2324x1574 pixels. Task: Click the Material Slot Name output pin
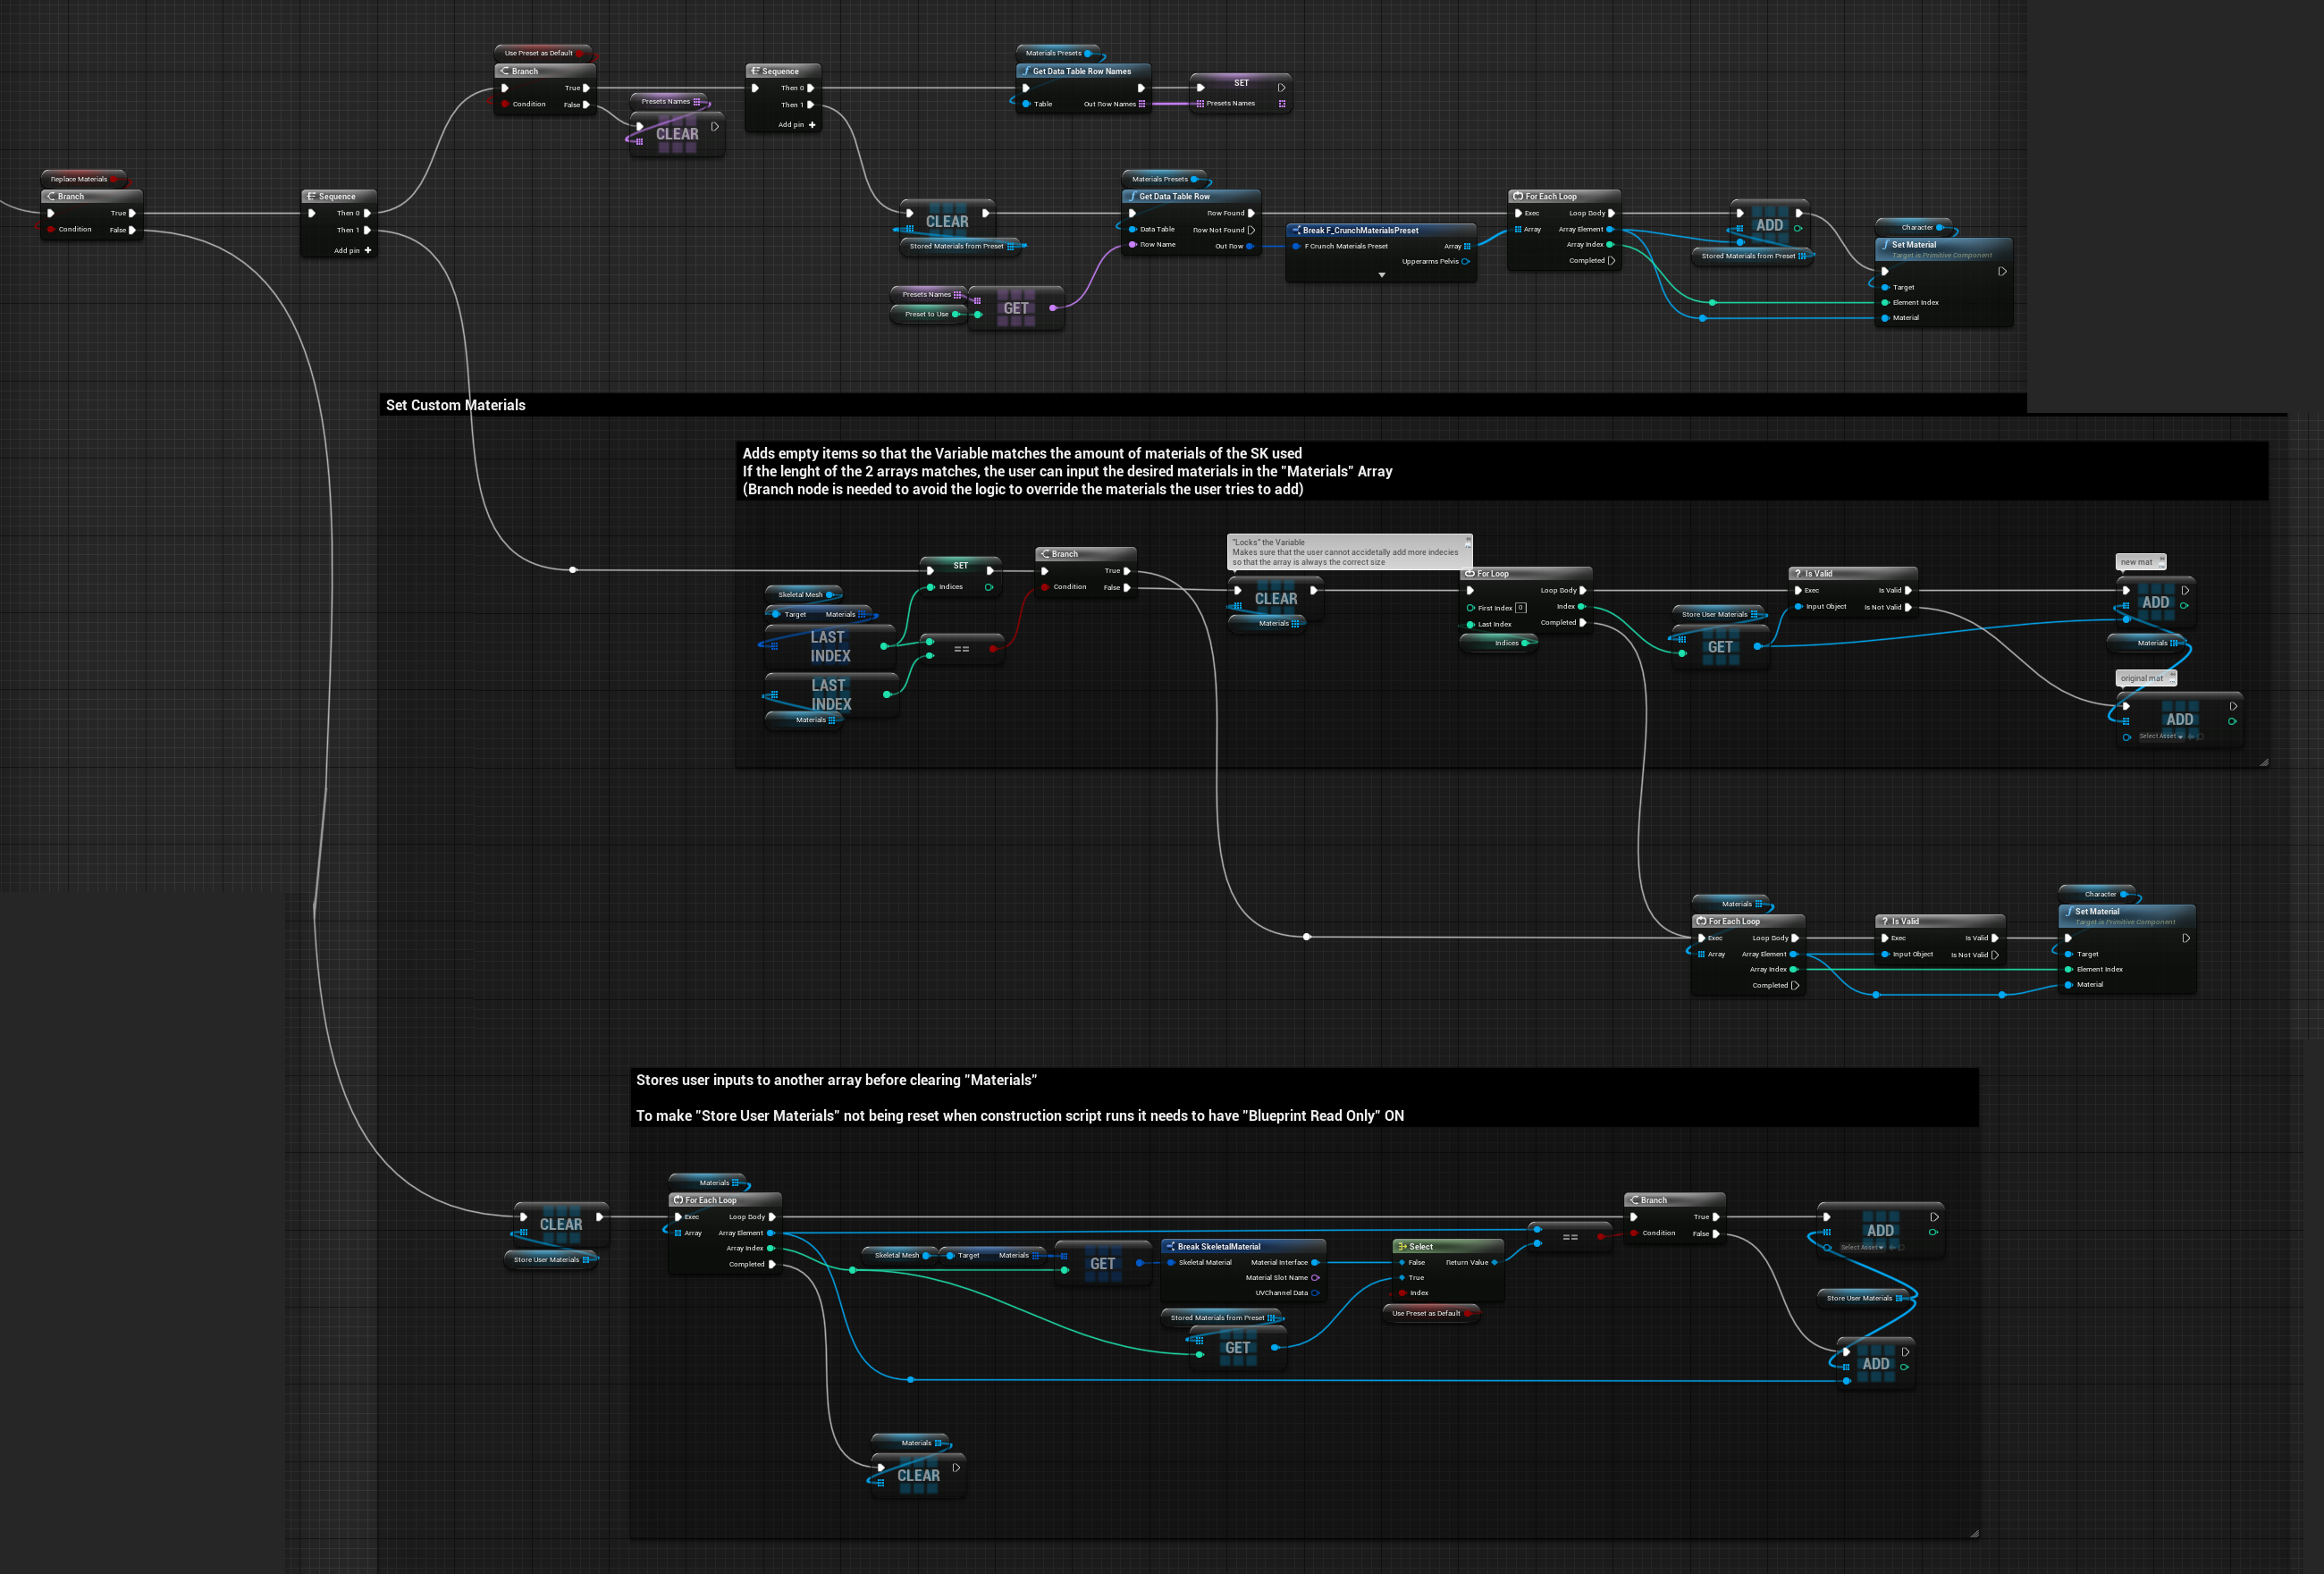1315,1278
